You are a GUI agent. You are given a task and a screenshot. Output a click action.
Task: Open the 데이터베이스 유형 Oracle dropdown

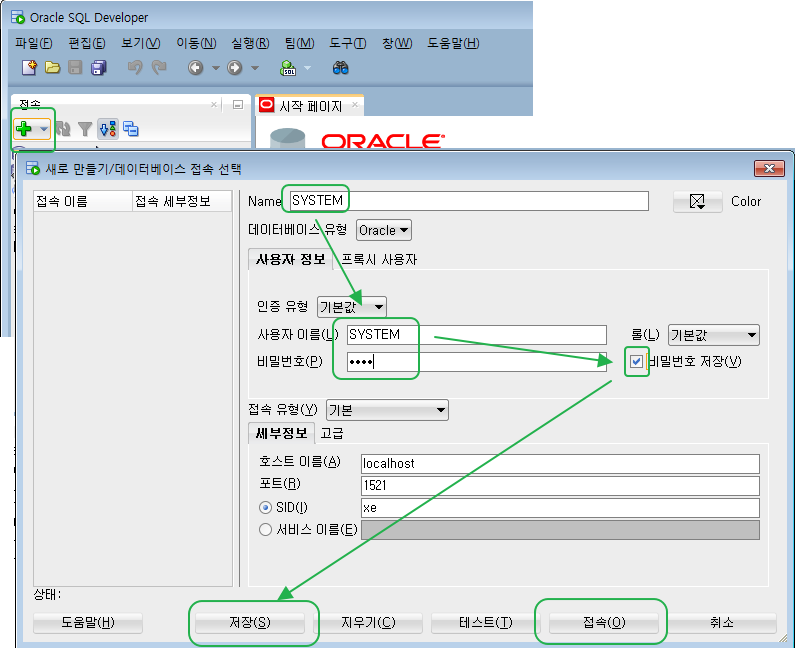pos(384,231)
